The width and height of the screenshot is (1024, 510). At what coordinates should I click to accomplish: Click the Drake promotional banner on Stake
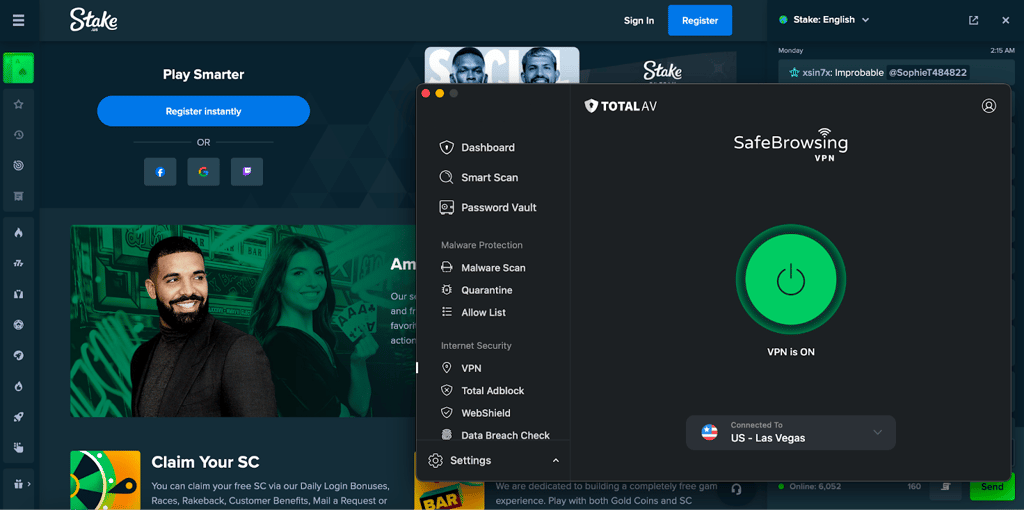pyautogui.click(x=243, y=321)
